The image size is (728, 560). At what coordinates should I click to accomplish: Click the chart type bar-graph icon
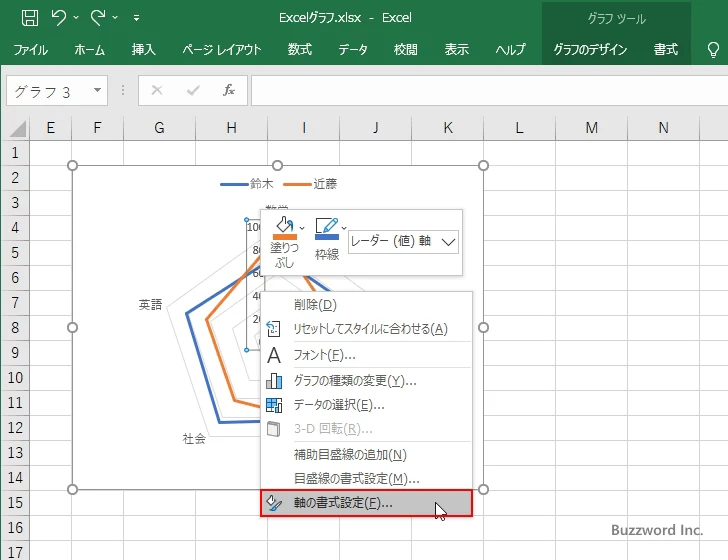tap(274, 381)
